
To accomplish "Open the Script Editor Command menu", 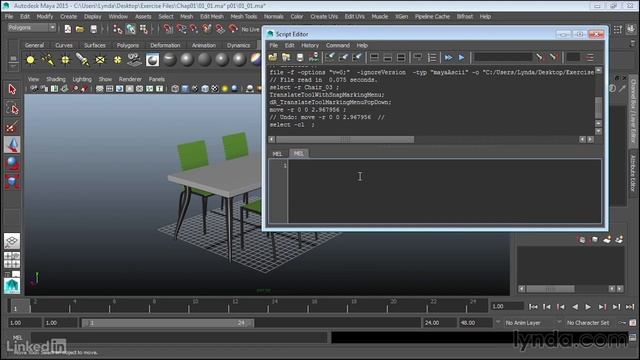I will click(x=338, y=45).
